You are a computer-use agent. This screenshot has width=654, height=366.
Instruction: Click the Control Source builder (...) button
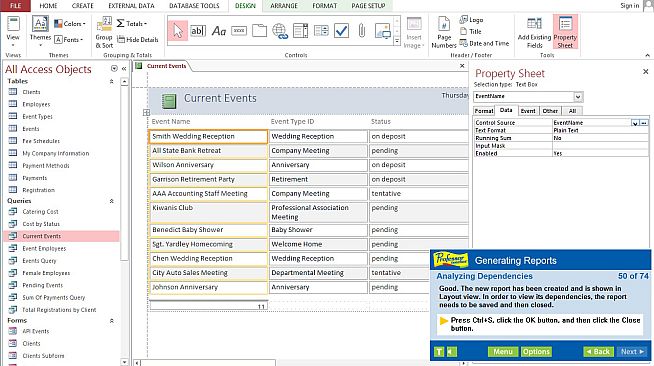[644, 123]
